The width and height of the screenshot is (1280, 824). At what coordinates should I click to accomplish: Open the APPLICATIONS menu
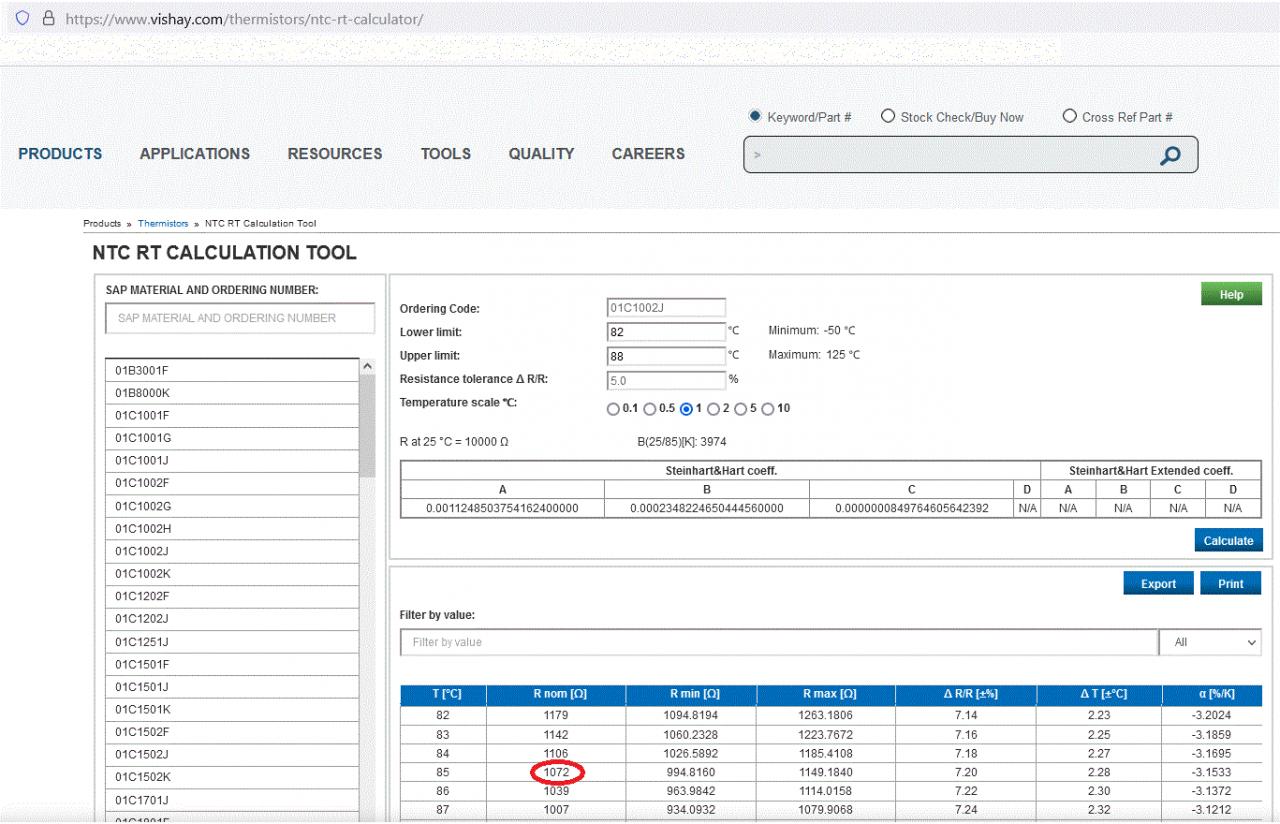pos(195,154)
